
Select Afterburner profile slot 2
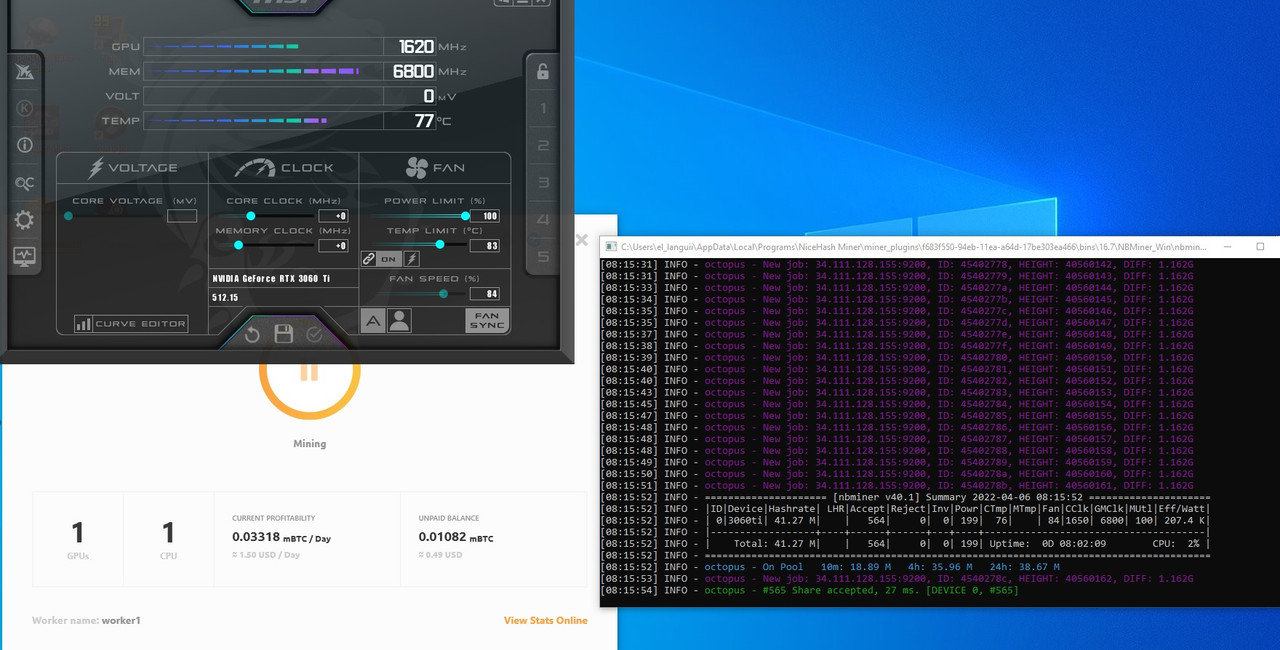tap(543, 146)
